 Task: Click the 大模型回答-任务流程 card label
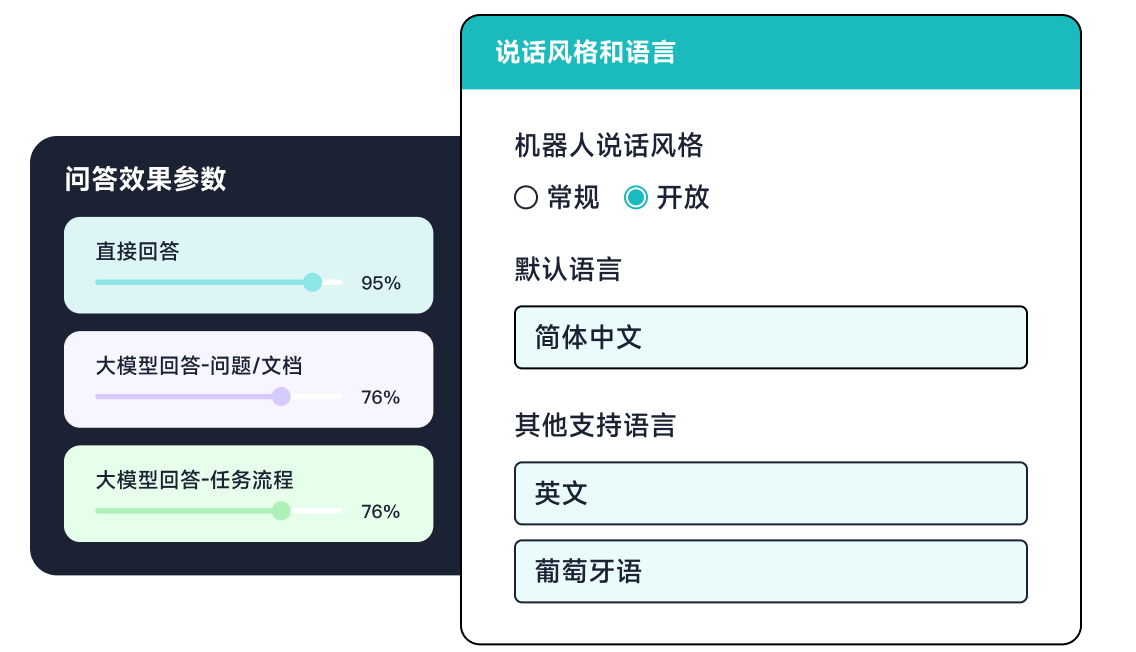[194, 481]
